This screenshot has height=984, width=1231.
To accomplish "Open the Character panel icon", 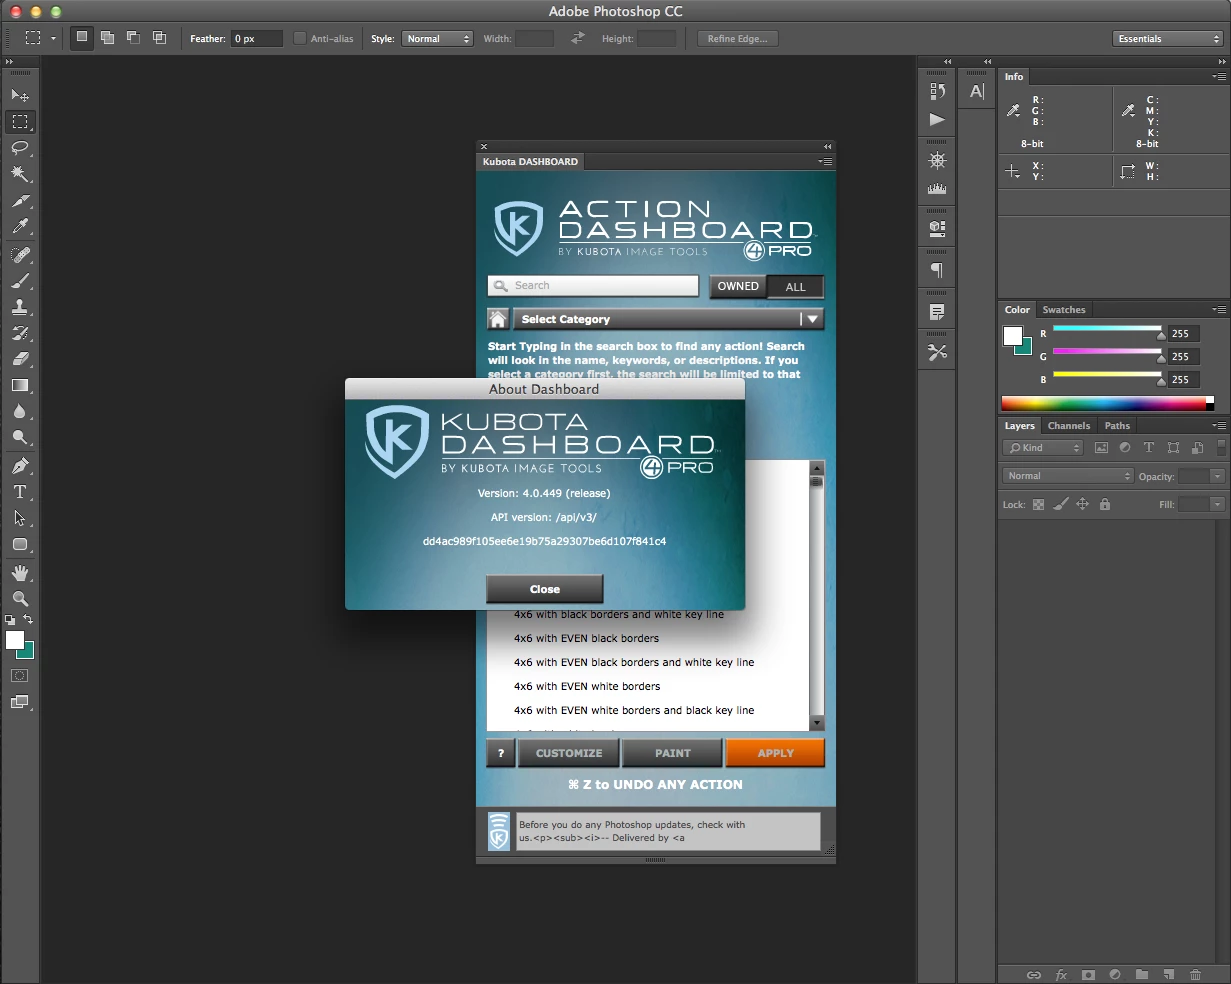I will point(977,91).
